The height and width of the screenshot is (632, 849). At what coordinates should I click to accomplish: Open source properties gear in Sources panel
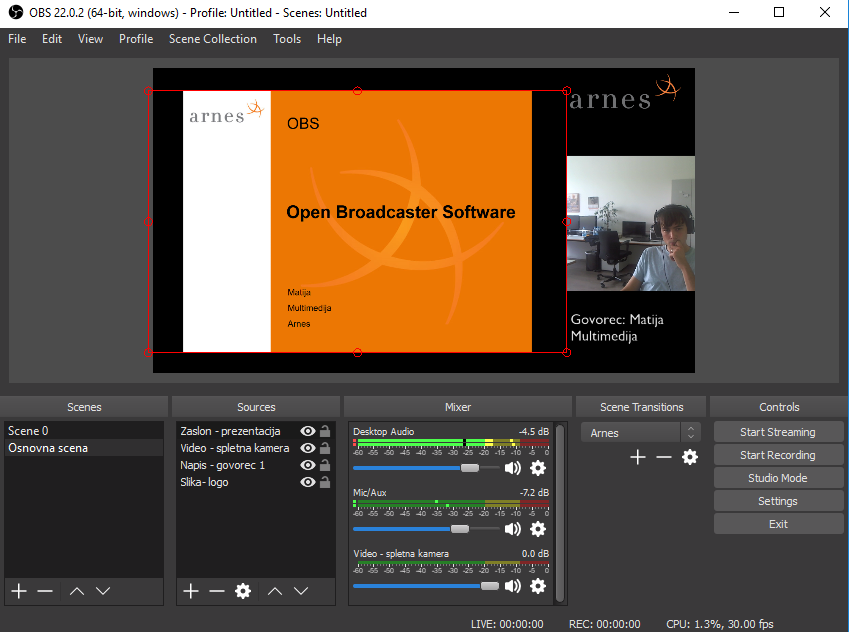coord(243,591)
